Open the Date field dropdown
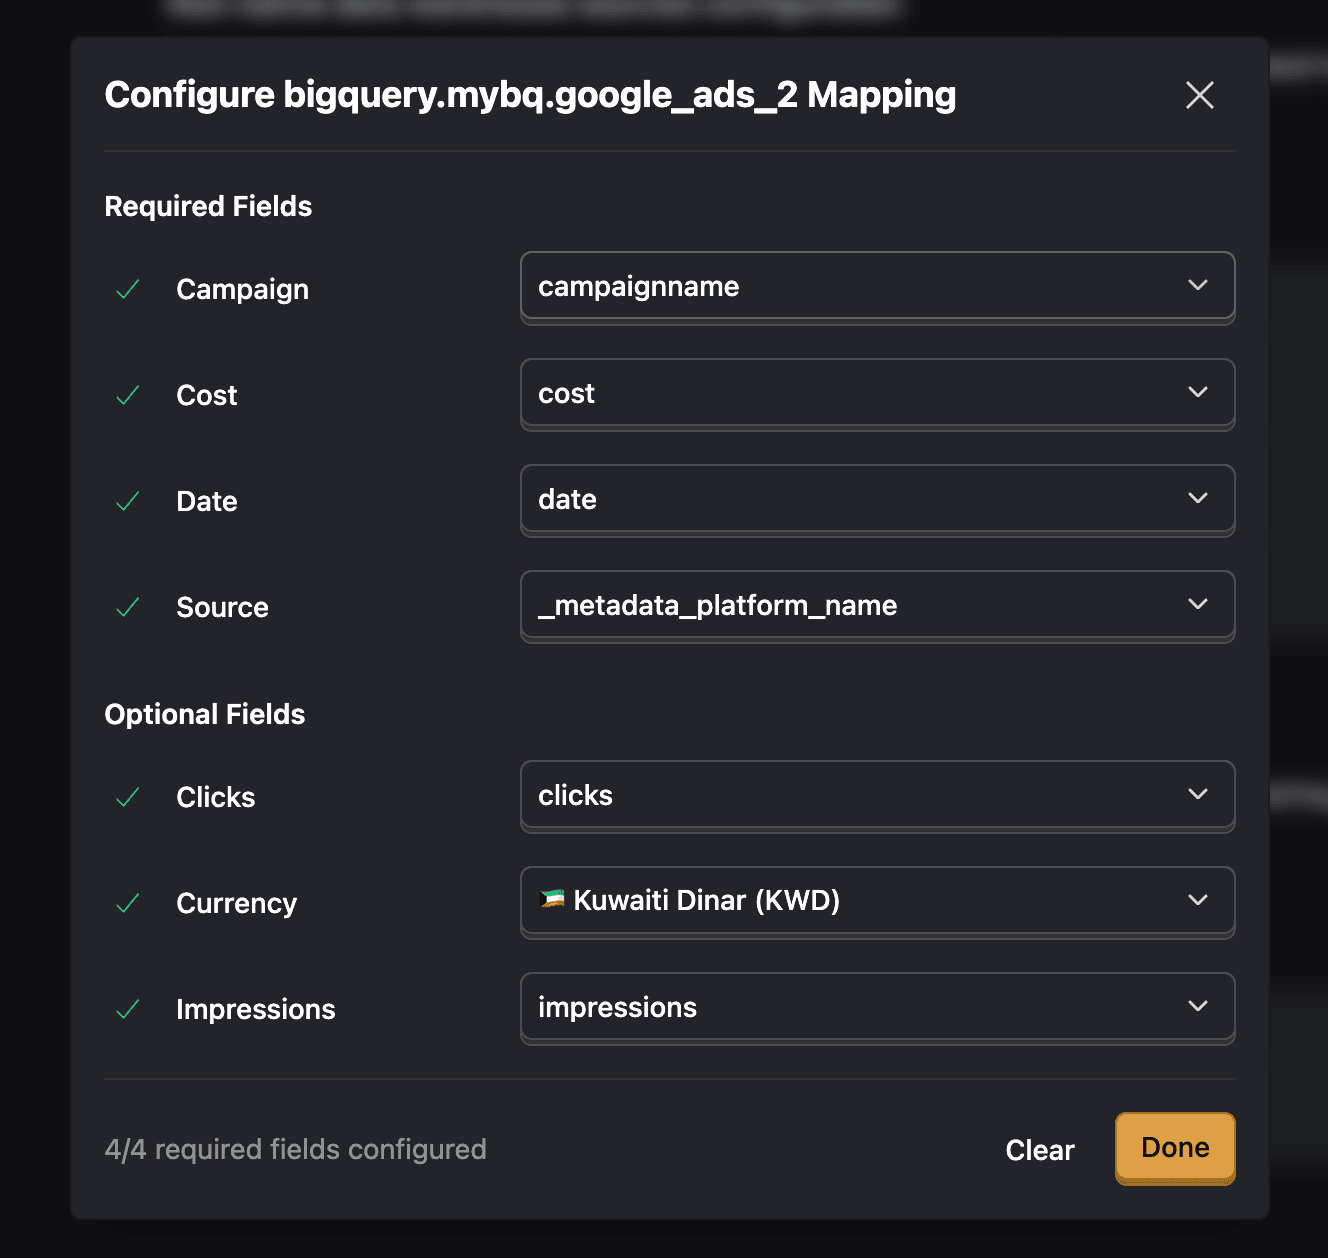This screenshot has height=1258, width=1328. click(877, 499)
